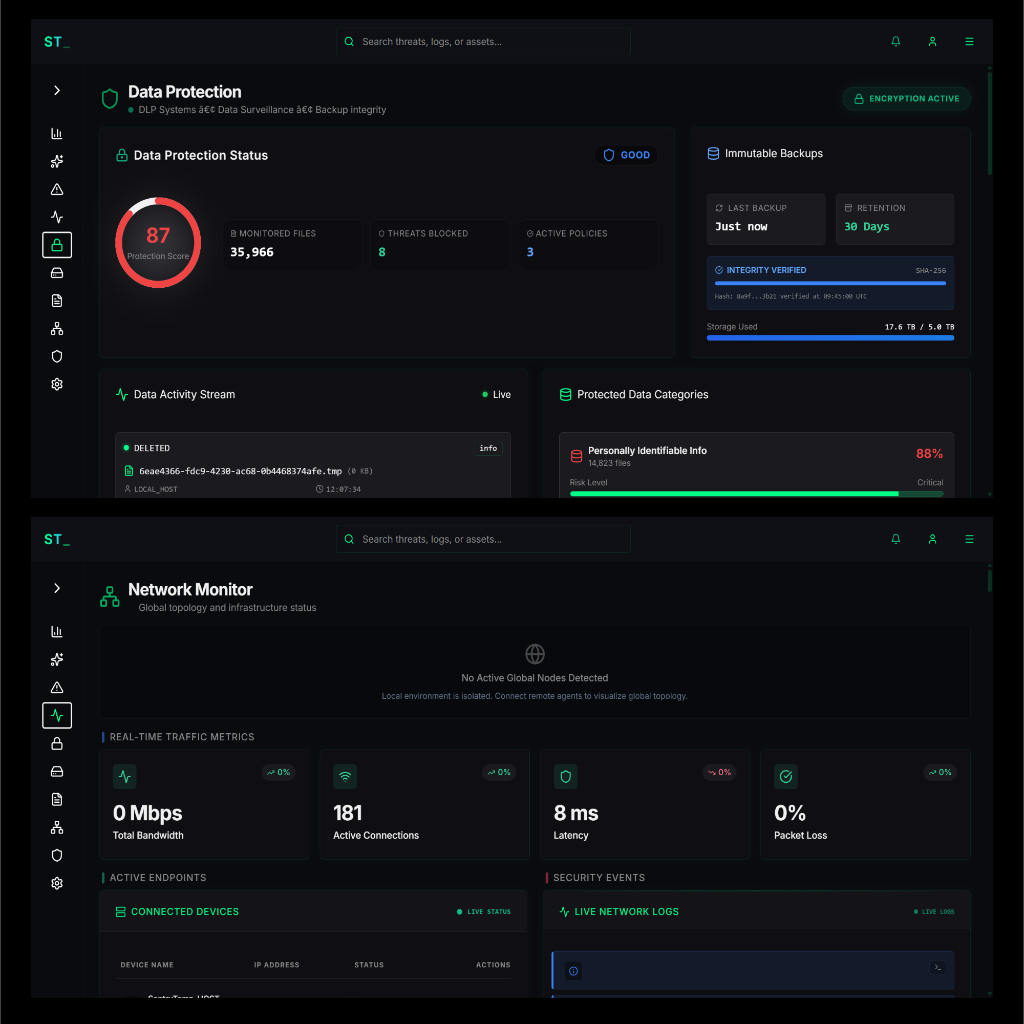This screenshot has height=1024, width=1024.
Task: Select highlighted activity icon in Network Monitor sidebar
Action: (57, 715)
